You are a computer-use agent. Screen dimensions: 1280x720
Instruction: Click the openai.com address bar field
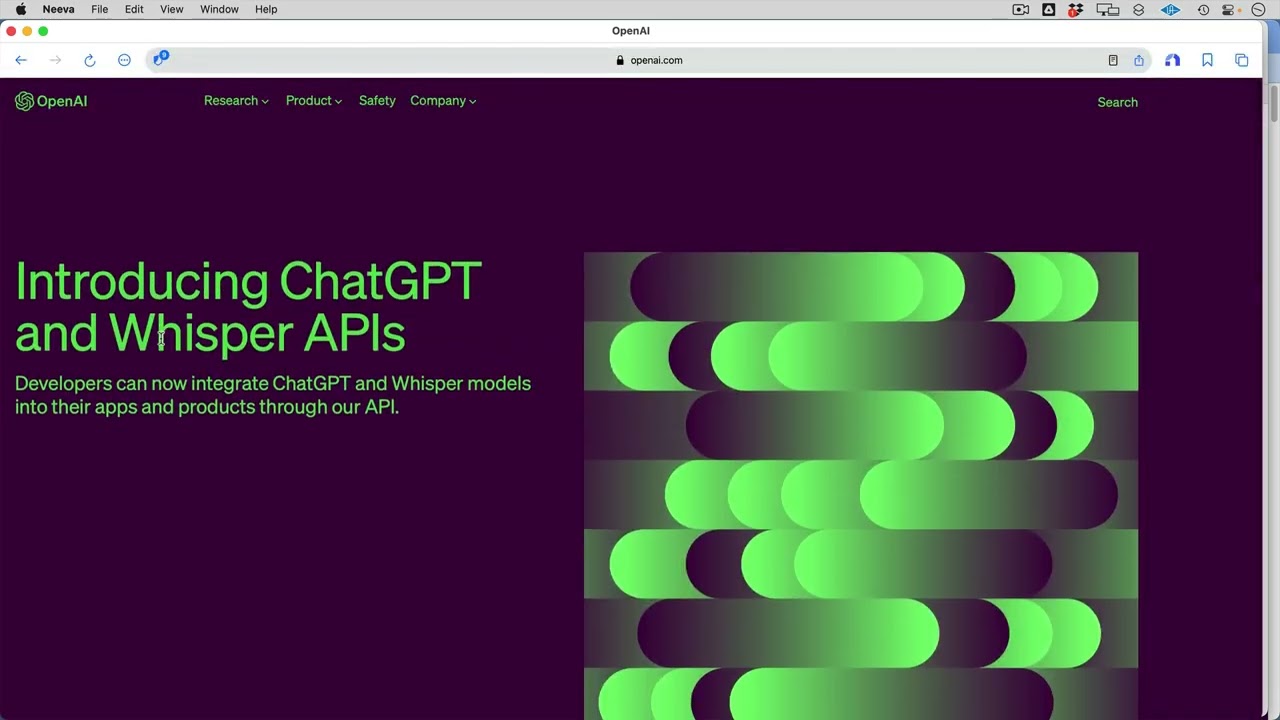coord(650,60)
